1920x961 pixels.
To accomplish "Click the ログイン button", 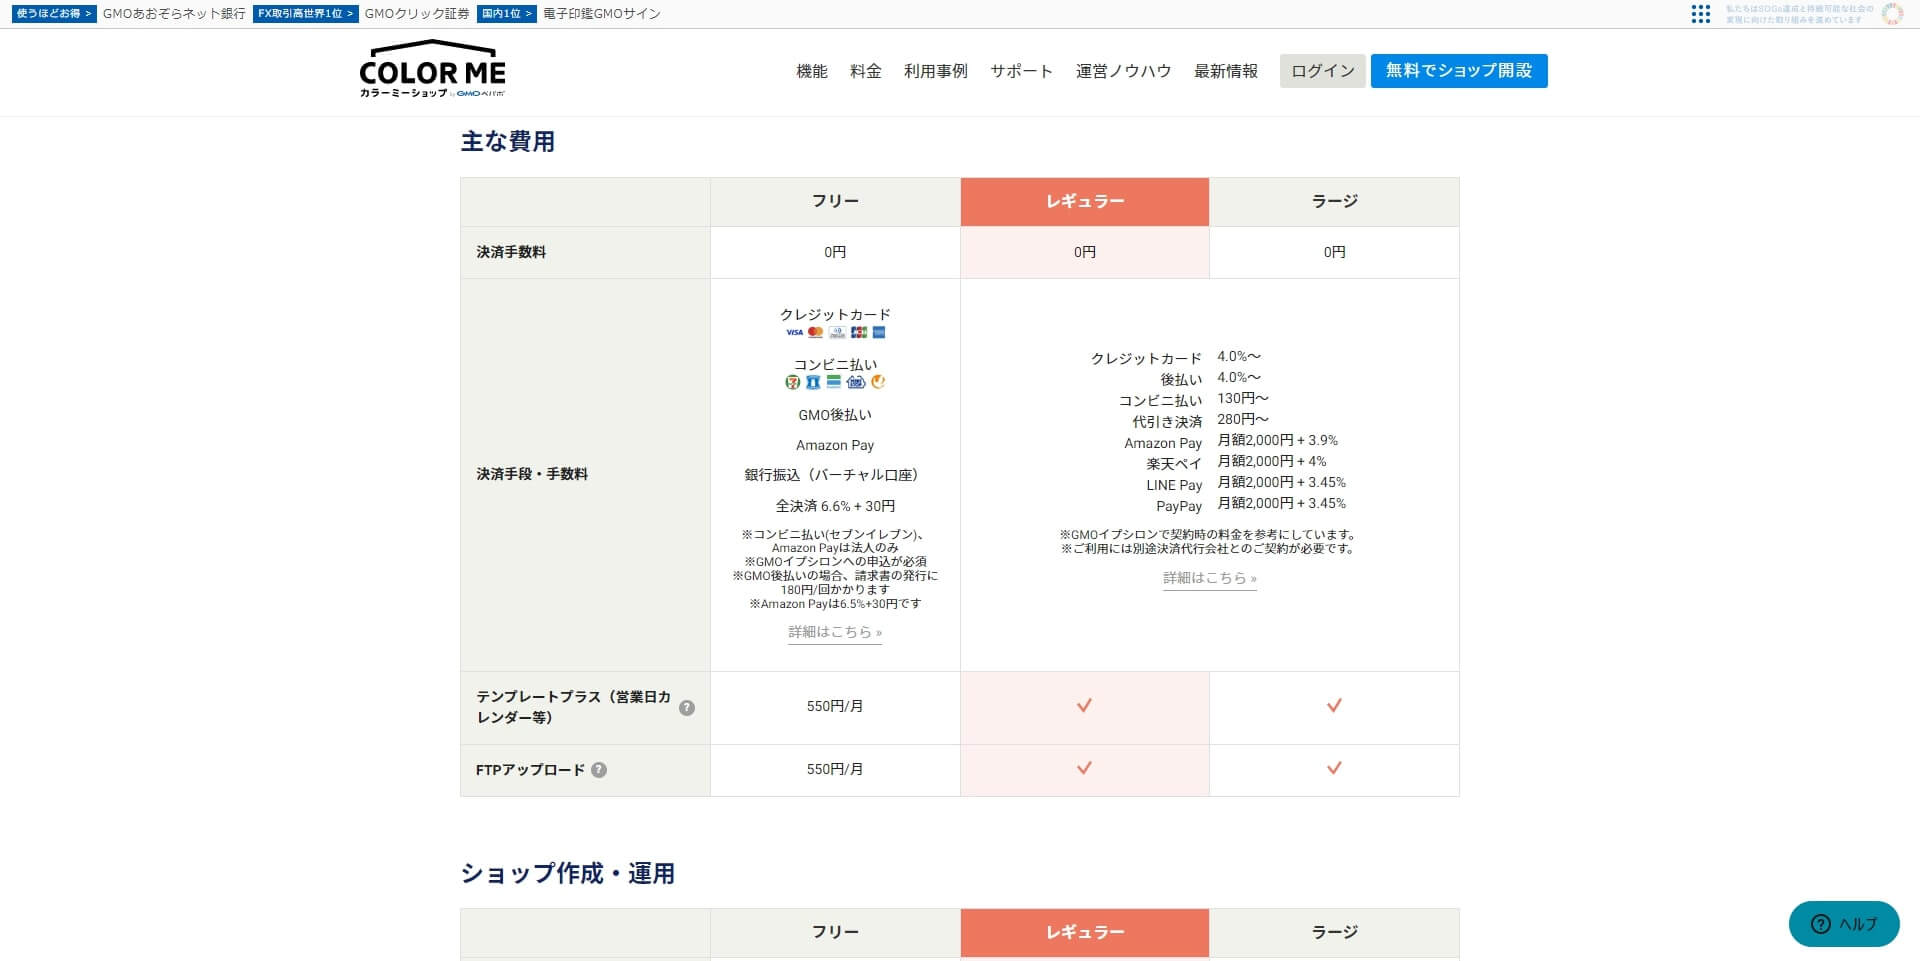I will click(x=1322, y=70).
